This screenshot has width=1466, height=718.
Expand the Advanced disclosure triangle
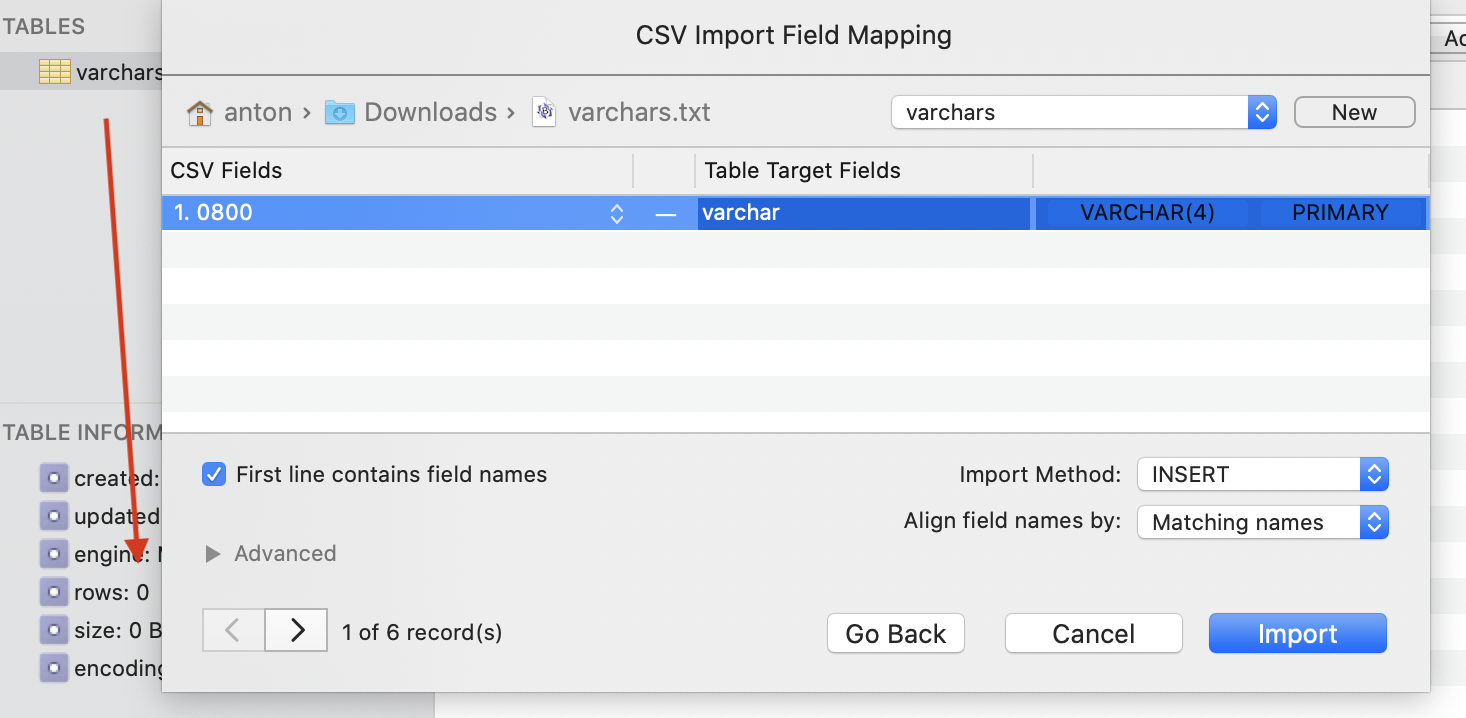tap(213, 553)
